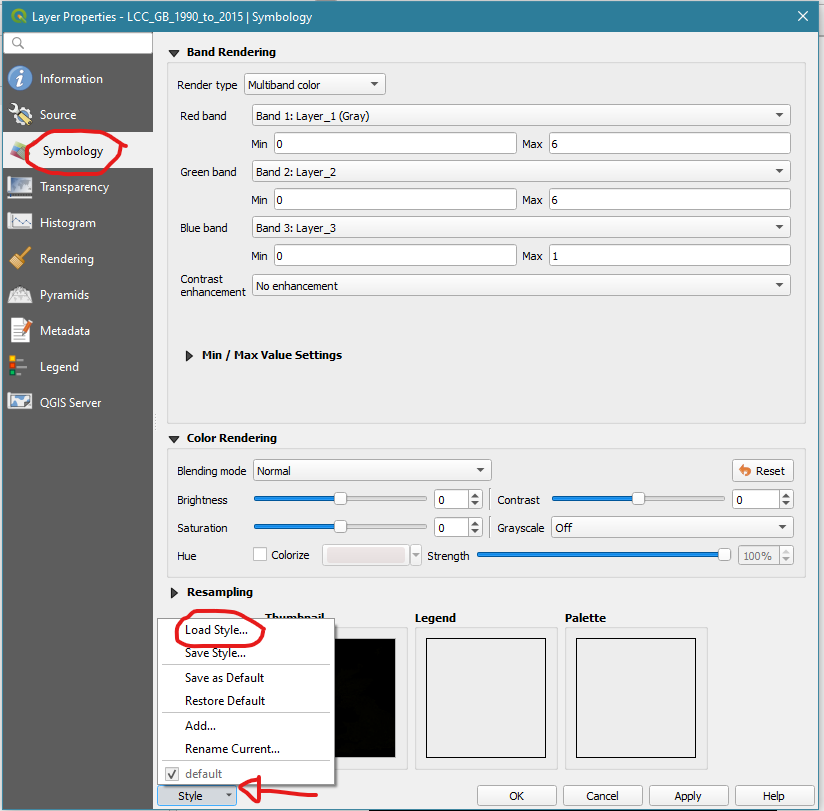Open the Render type dropdown

[314, 85]
